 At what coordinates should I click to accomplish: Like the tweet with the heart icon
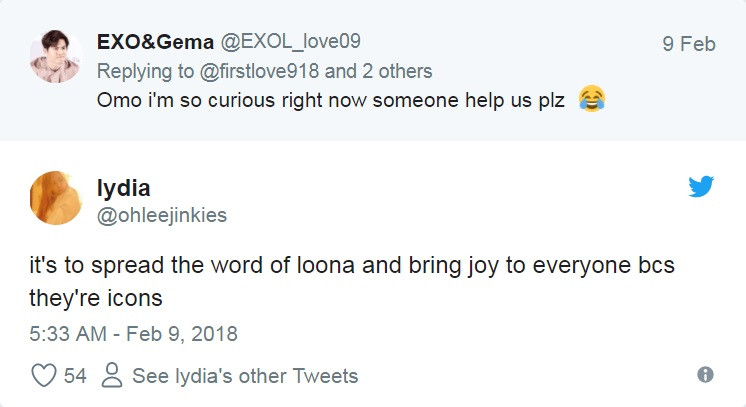[x=44, y=376]
